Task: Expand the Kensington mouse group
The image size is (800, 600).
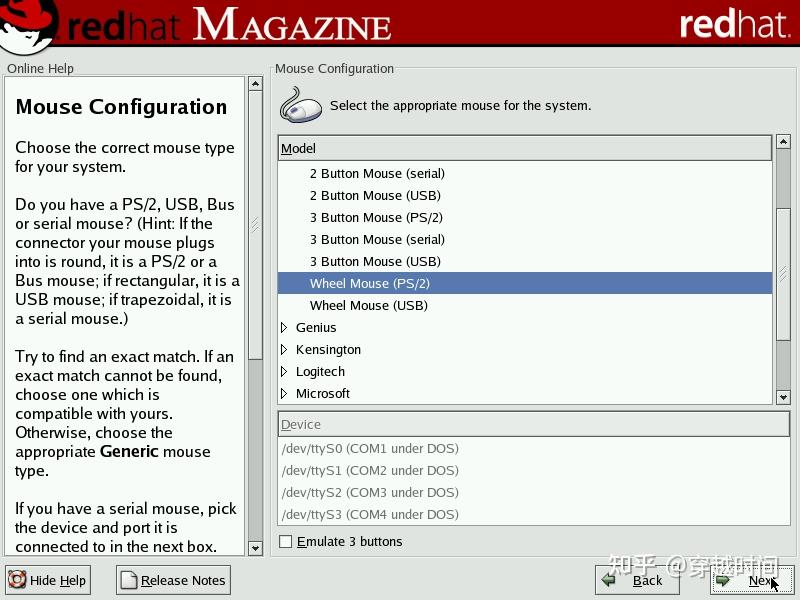Action: click(284, 349)
